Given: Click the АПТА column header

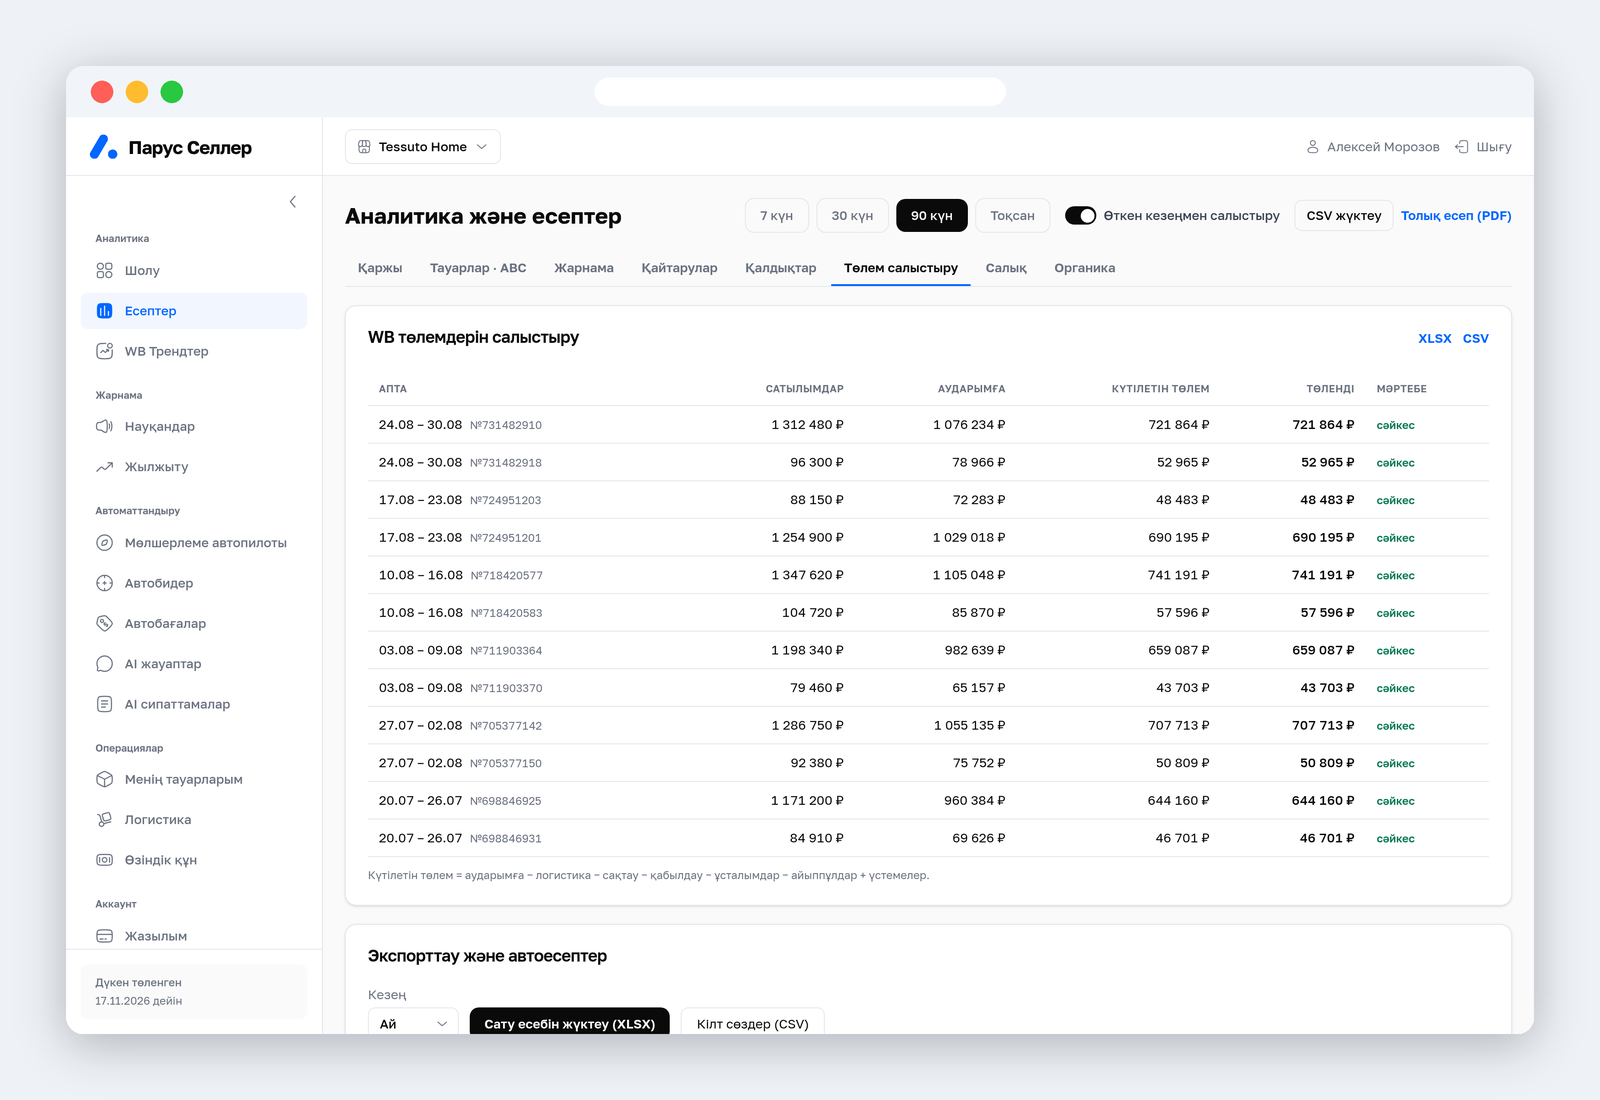Looking at the screenshot, I should tap(393, 389).
